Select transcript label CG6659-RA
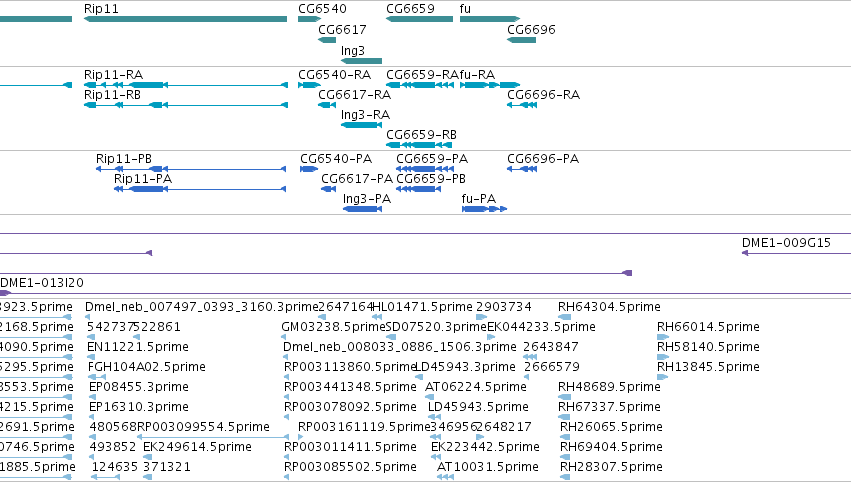851x482 pixels. (423, 75)
